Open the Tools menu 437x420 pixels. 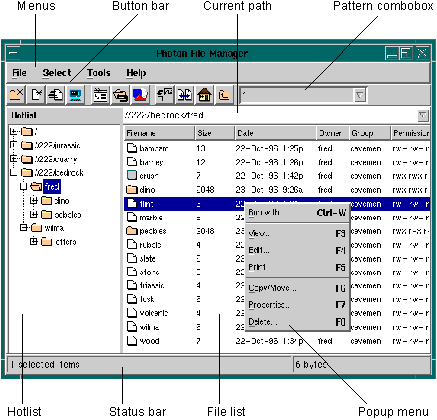(98, 73)
